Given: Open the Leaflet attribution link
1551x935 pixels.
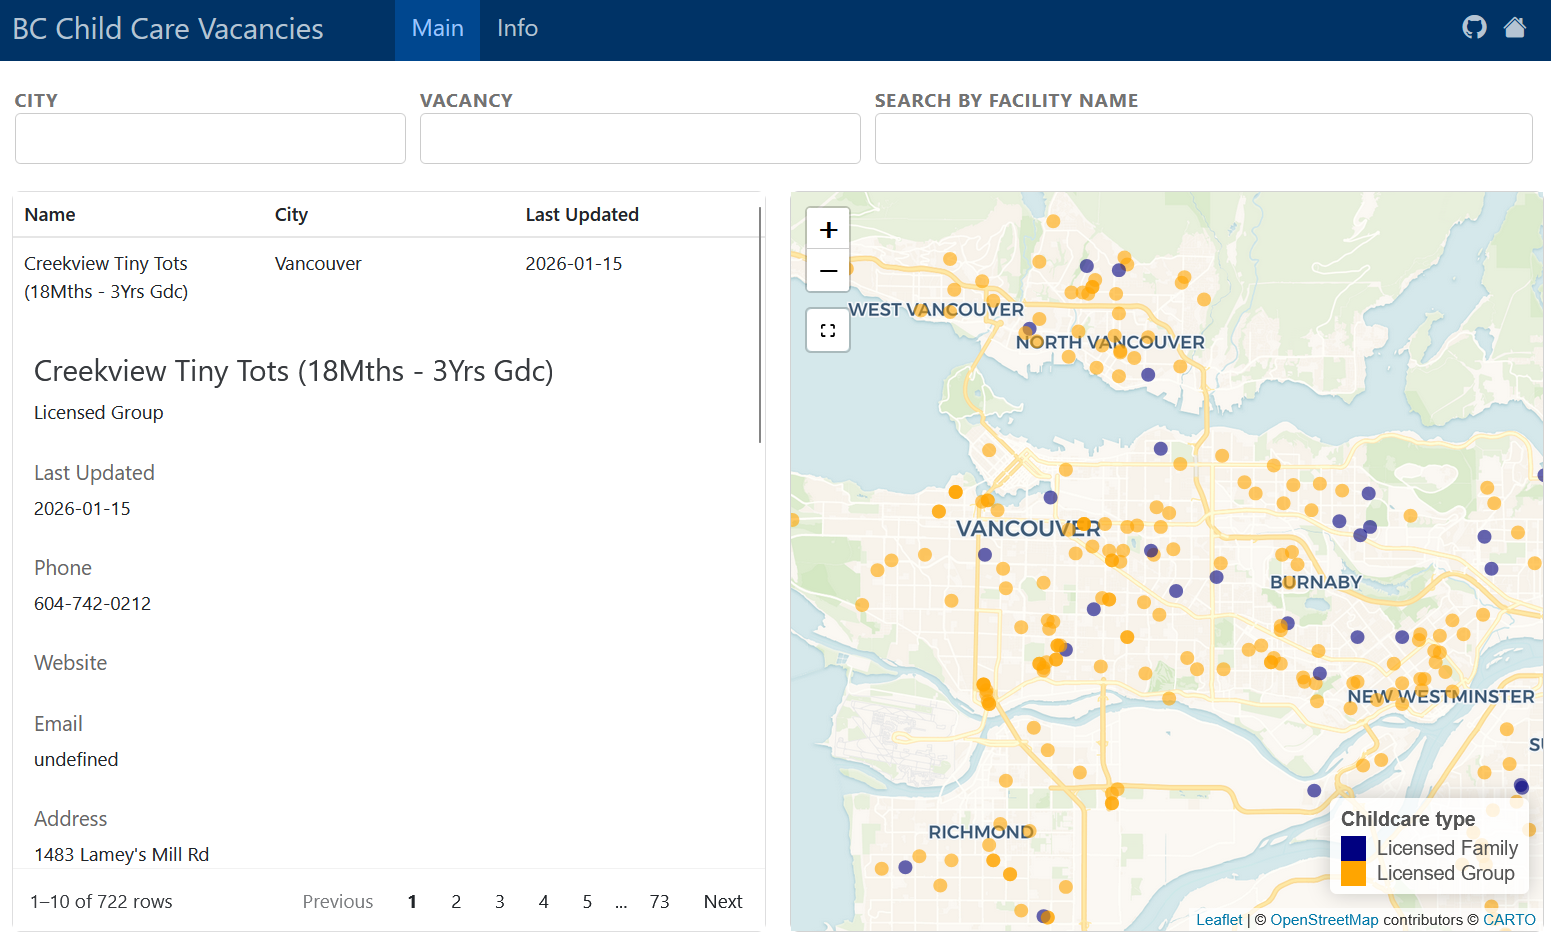Looking at the screenshot, I should tap(1219, 920).
